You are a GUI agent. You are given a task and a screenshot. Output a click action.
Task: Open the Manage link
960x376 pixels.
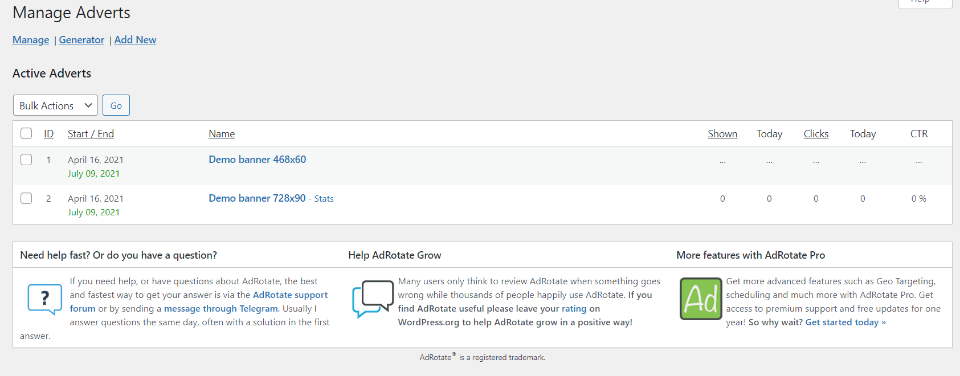pyautogui.click(x=31, y=40)
